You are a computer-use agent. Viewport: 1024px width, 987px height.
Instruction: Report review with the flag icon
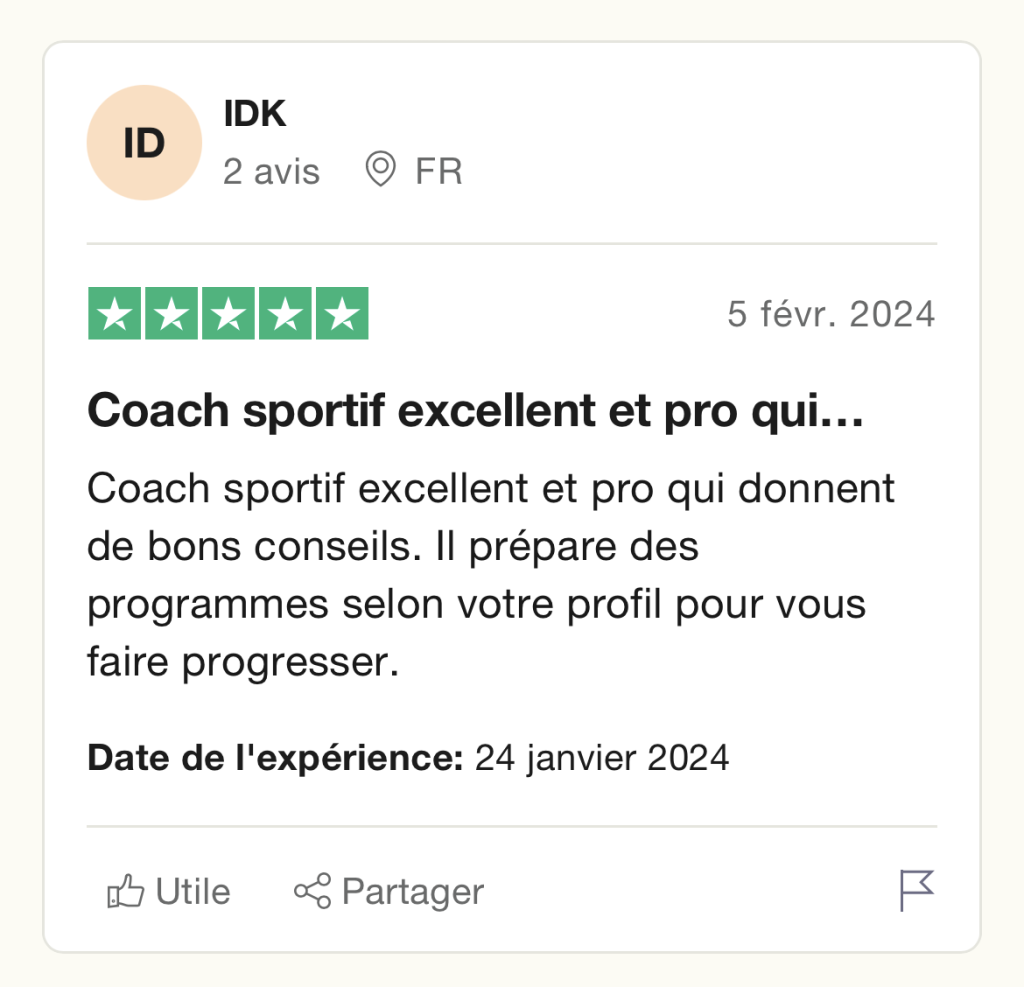[x=917, y=890]
